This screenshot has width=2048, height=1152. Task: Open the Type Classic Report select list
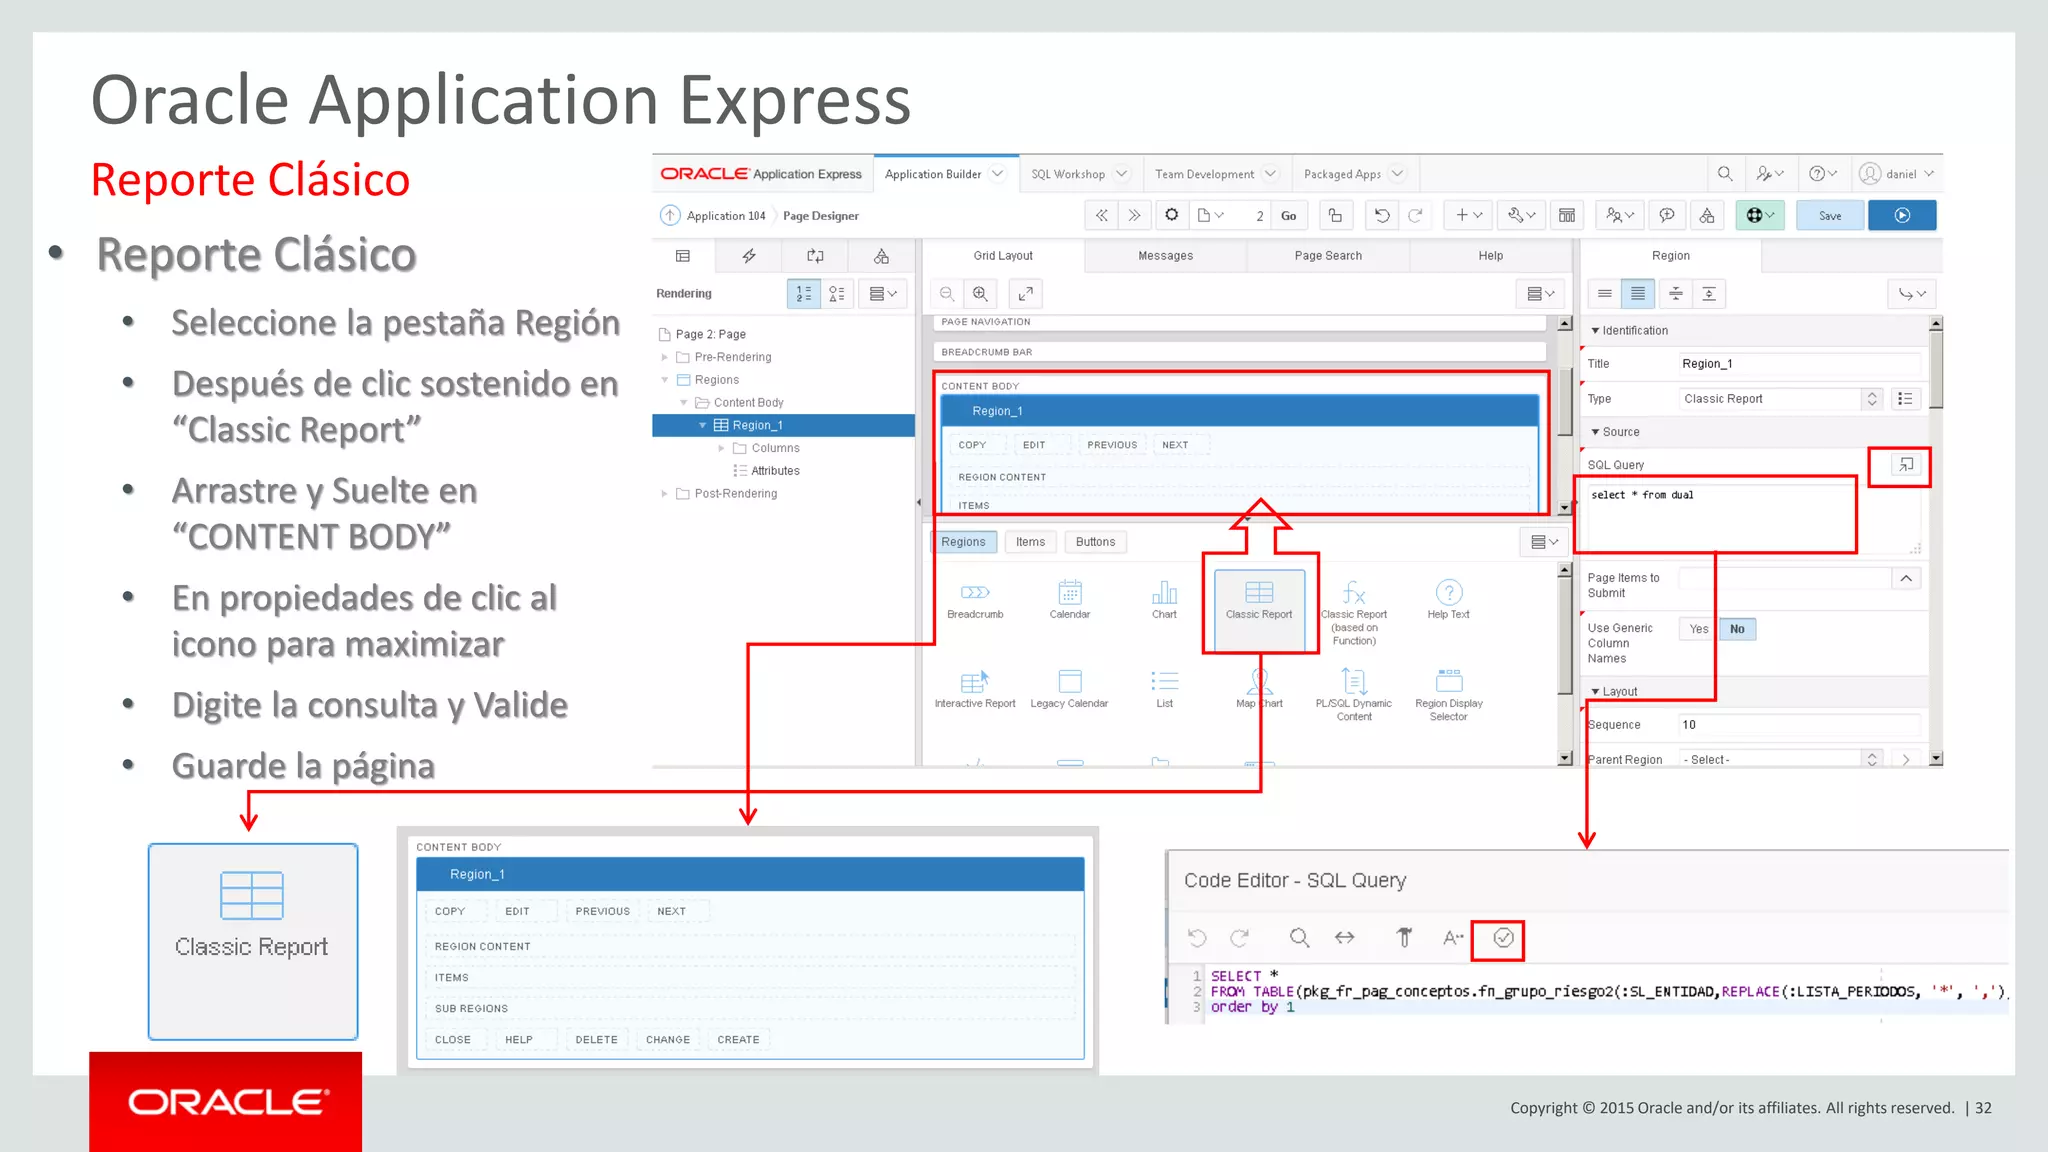point(1781,399)
